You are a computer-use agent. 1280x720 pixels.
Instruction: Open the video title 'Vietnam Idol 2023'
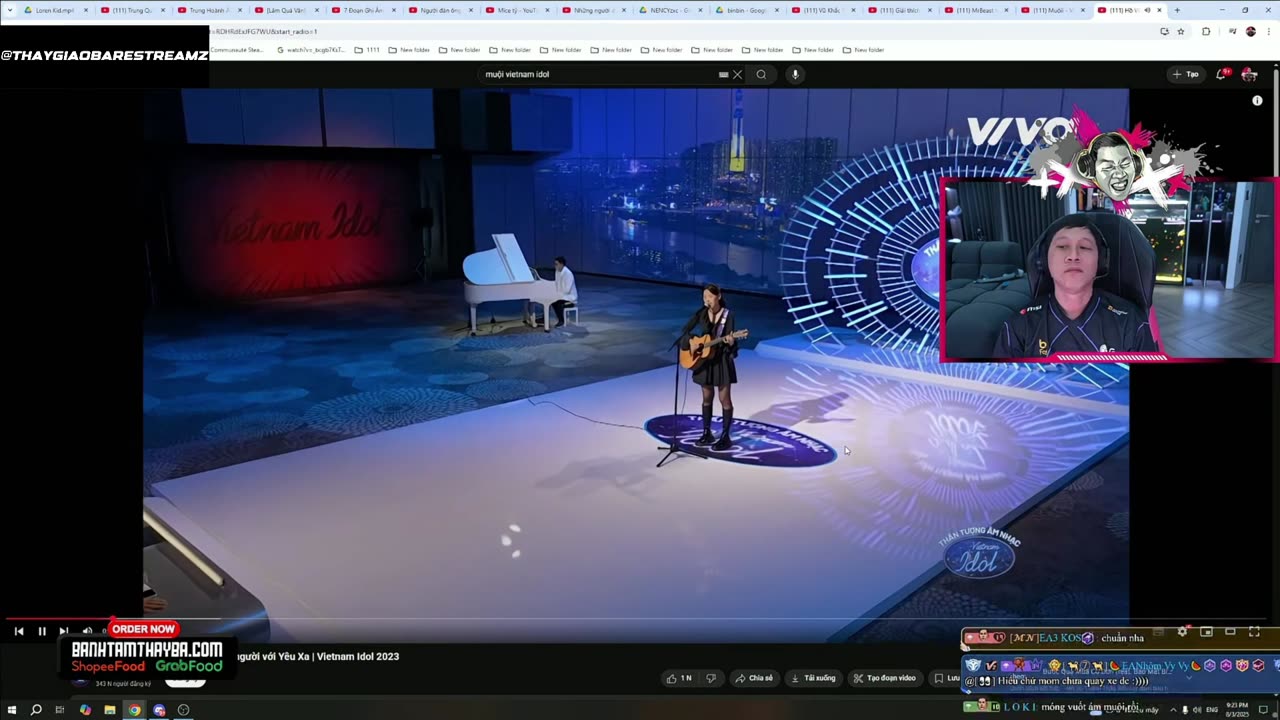pos(318,657)
